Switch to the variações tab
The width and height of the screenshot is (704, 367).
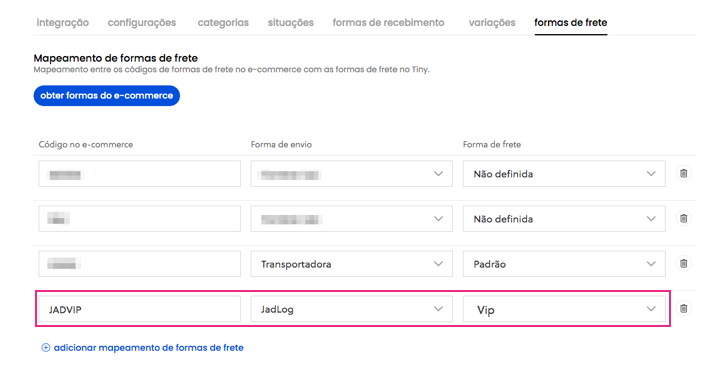click(492, 22)
